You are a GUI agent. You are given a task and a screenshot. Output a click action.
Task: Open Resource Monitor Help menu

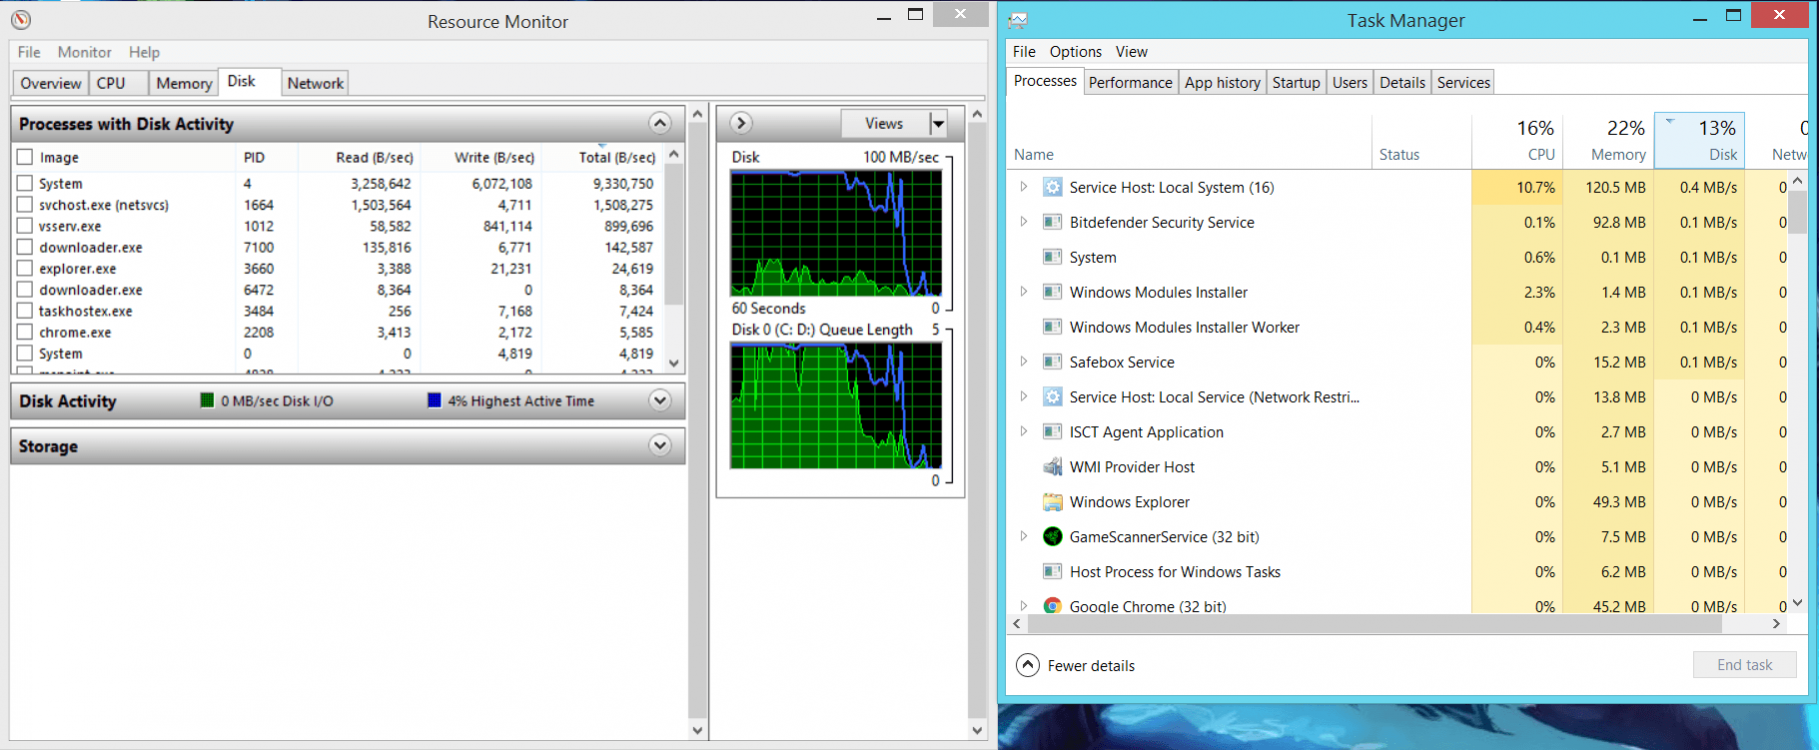coord(144,52)
